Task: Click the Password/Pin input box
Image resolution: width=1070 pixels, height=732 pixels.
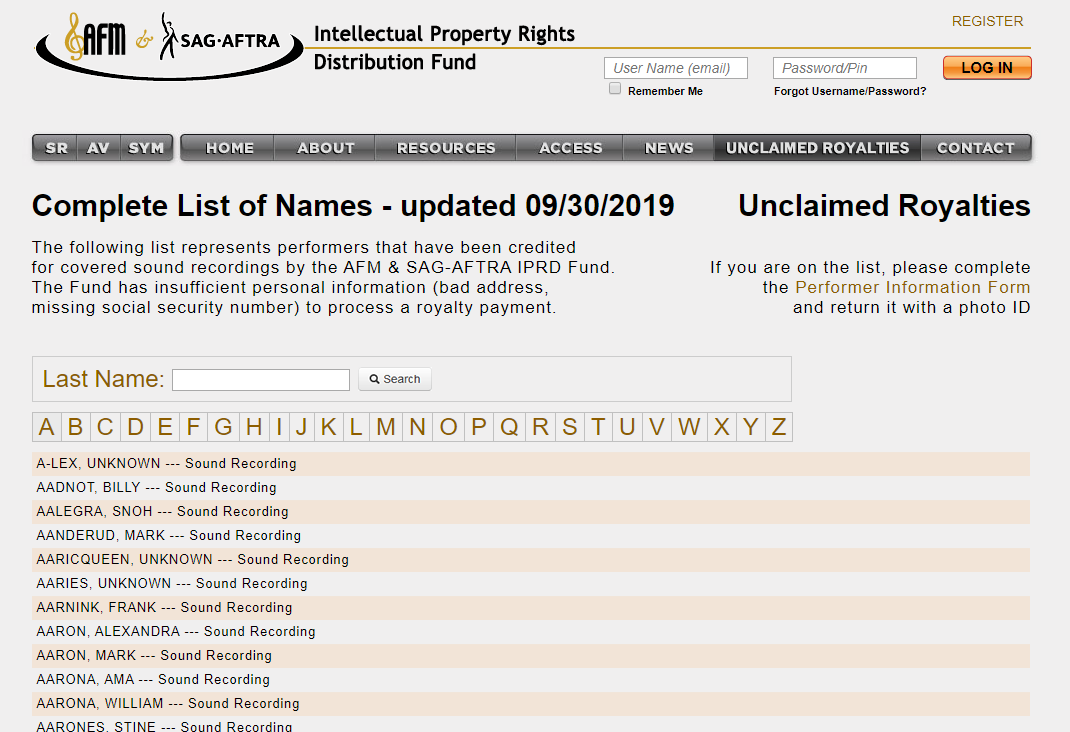Action: (844, 67)
